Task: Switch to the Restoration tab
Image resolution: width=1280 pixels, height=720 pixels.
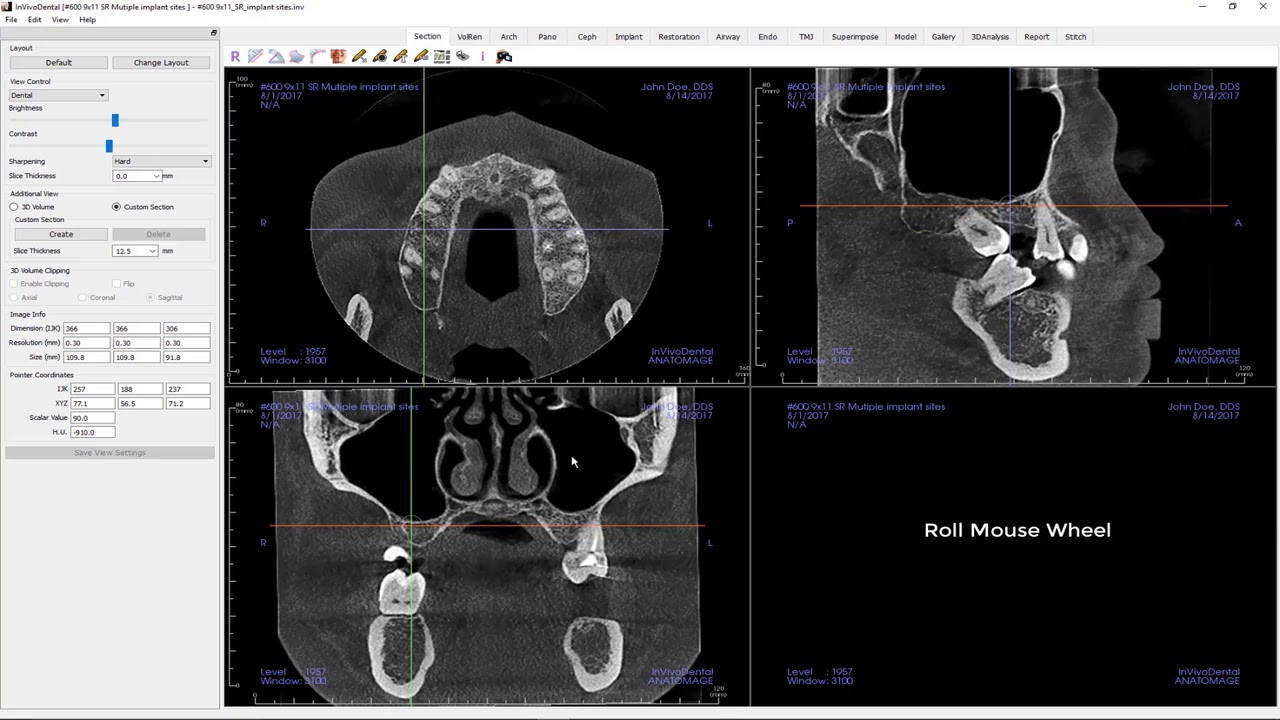Action: click(x=679, y=37)
